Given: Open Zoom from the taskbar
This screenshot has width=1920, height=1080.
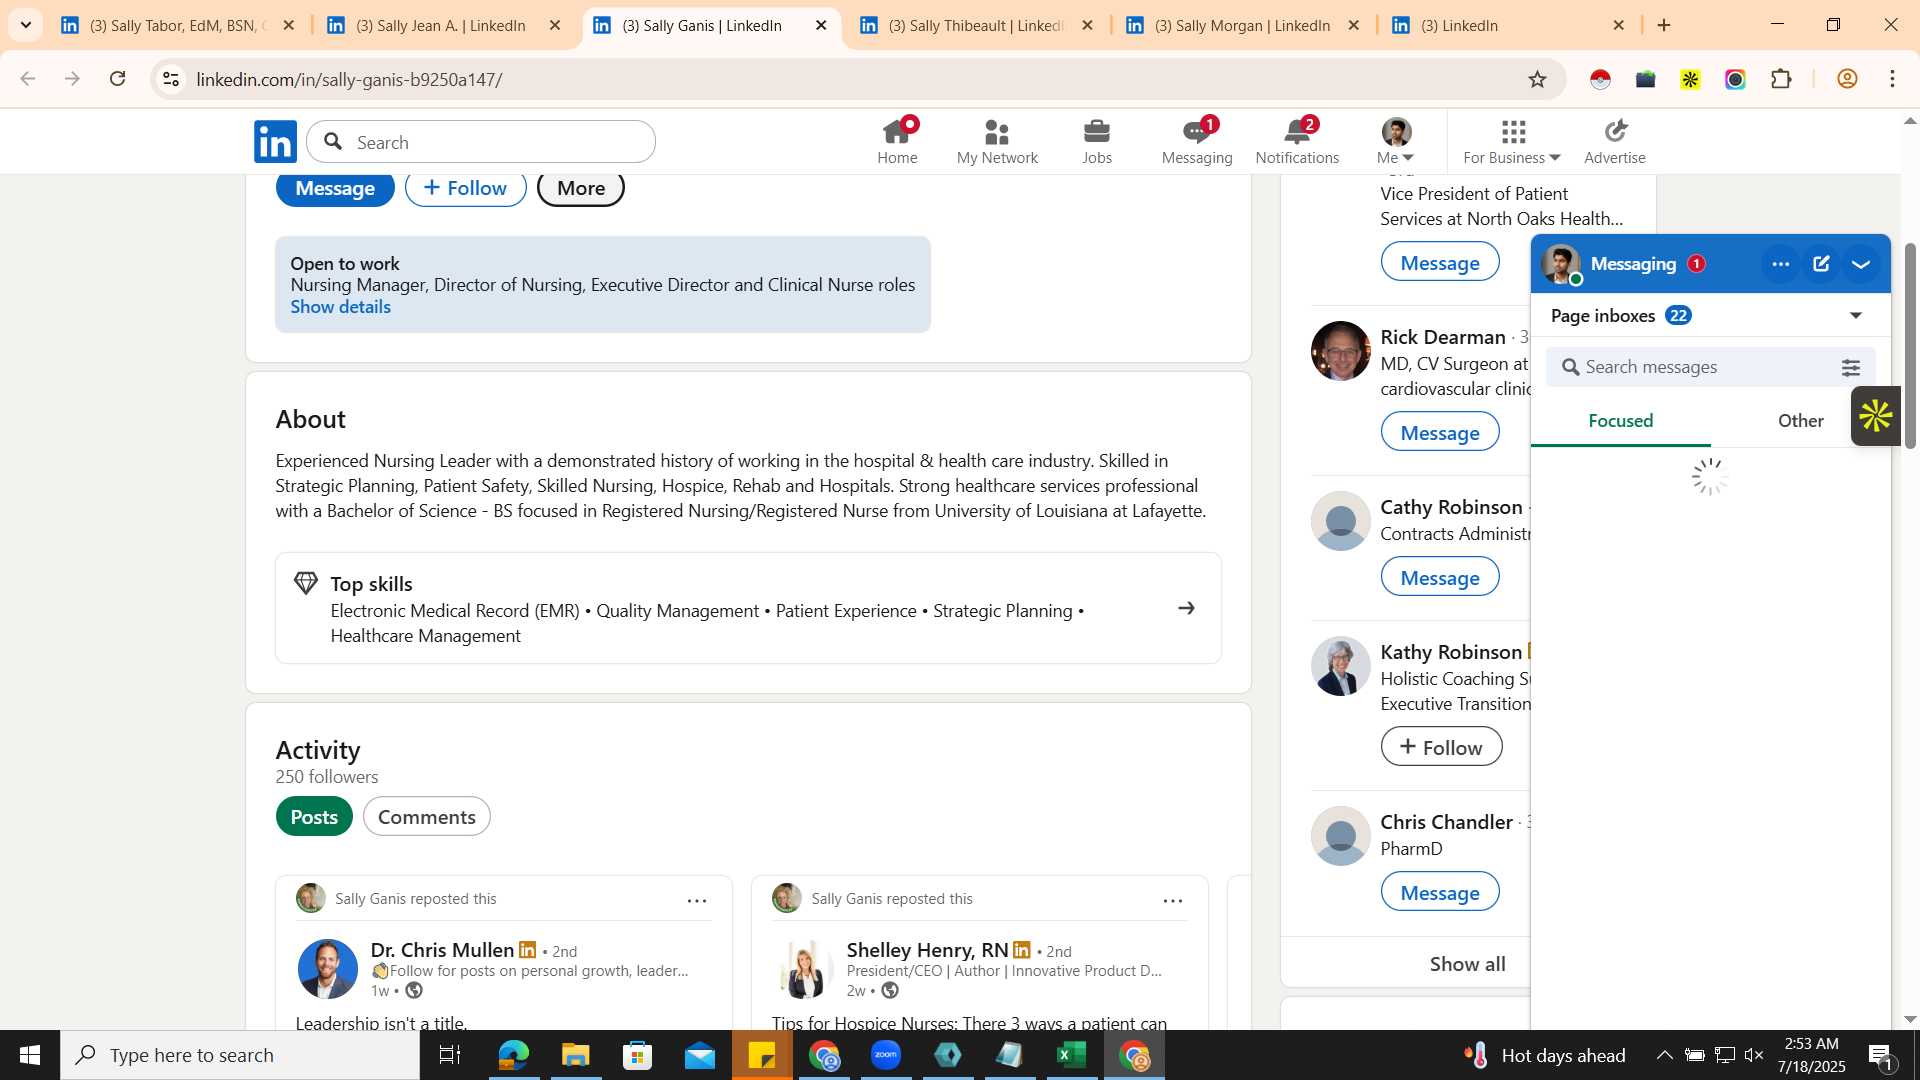Looking at the screenshot, I should point(886,1055).
